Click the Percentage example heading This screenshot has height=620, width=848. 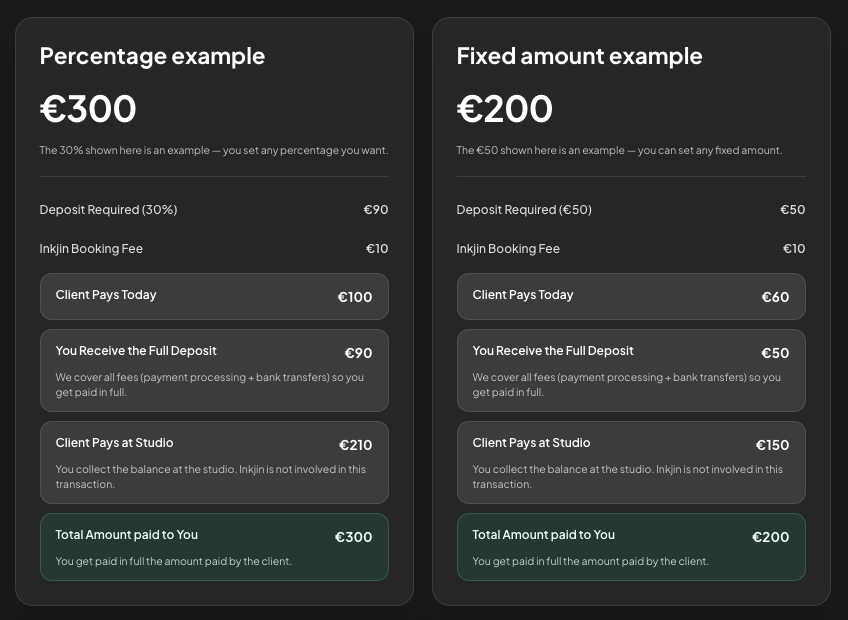click(x=152, y=57)
